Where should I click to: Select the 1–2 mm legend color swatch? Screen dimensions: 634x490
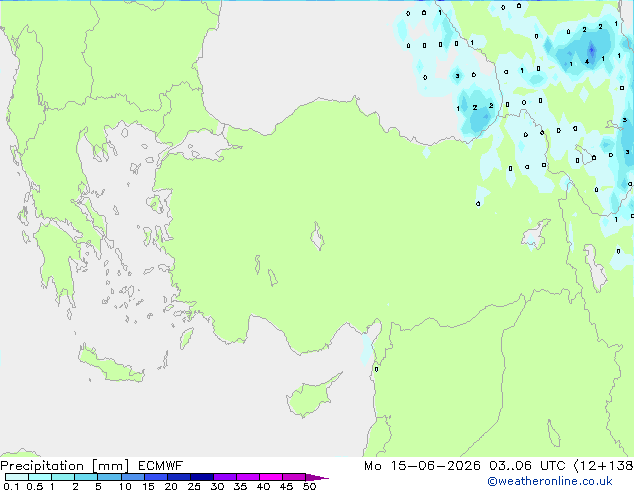click(63, 477)
